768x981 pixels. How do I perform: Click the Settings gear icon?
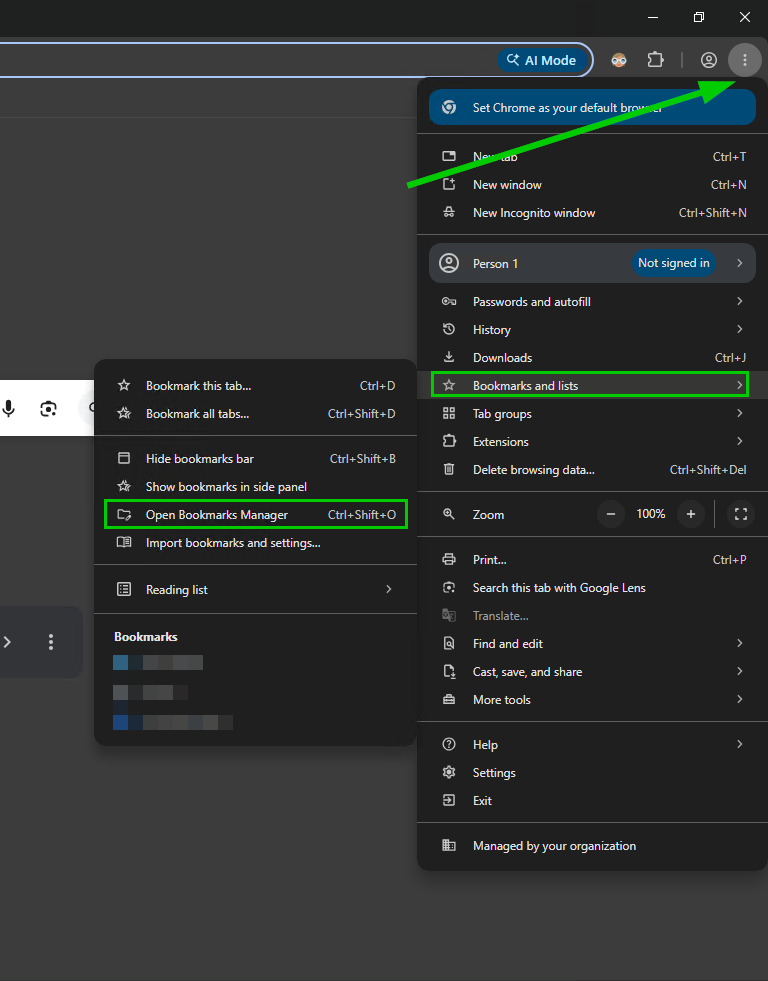click(x=449, y=772)
